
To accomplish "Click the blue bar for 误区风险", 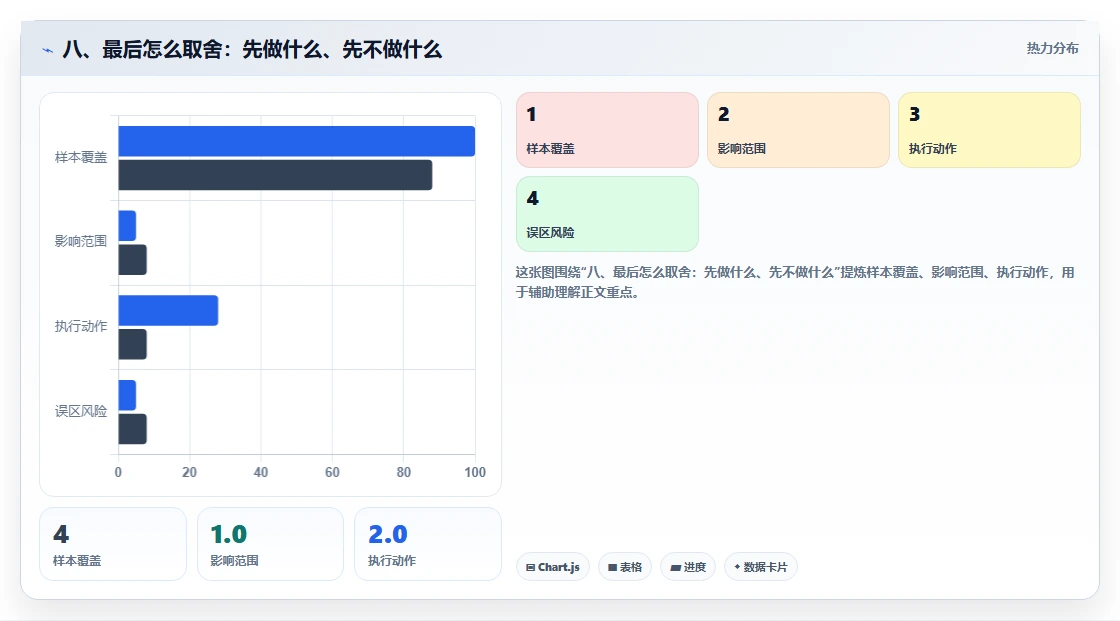I will [x=127, y=395].
